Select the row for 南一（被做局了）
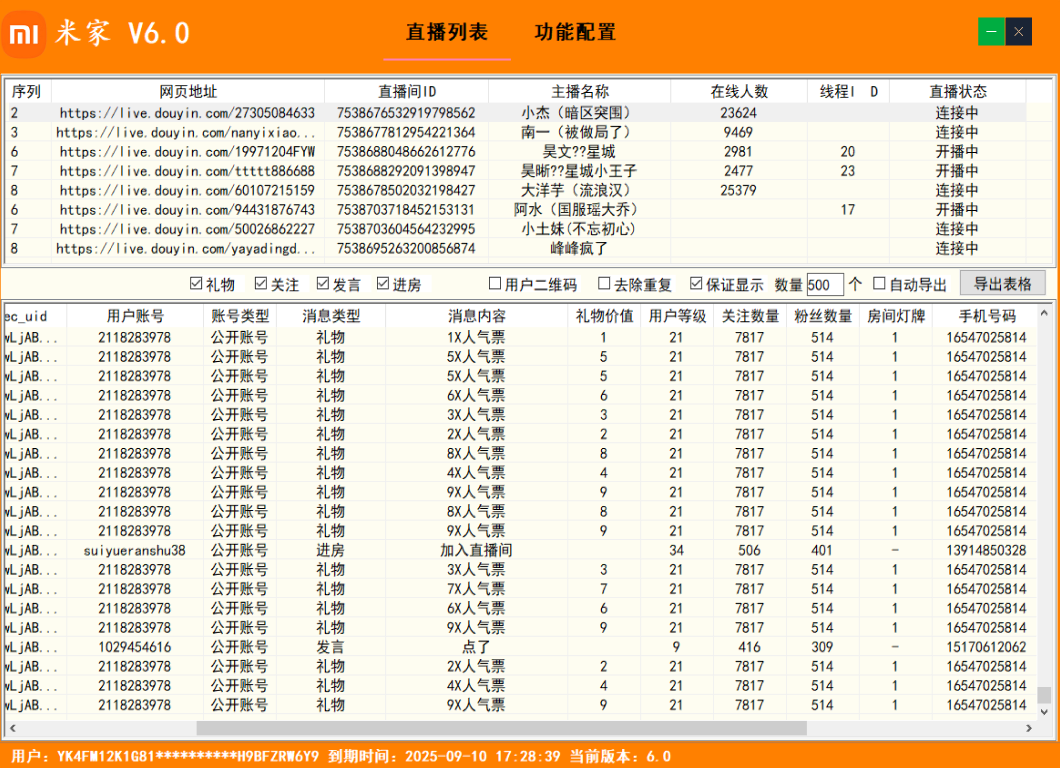 (516, 133)
